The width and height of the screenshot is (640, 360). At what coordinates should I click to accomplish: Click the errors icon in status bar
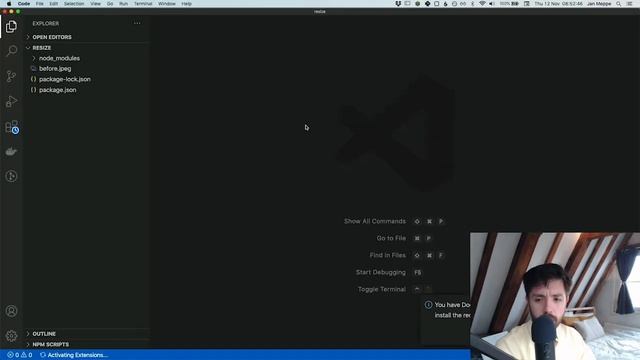point(10,355)
